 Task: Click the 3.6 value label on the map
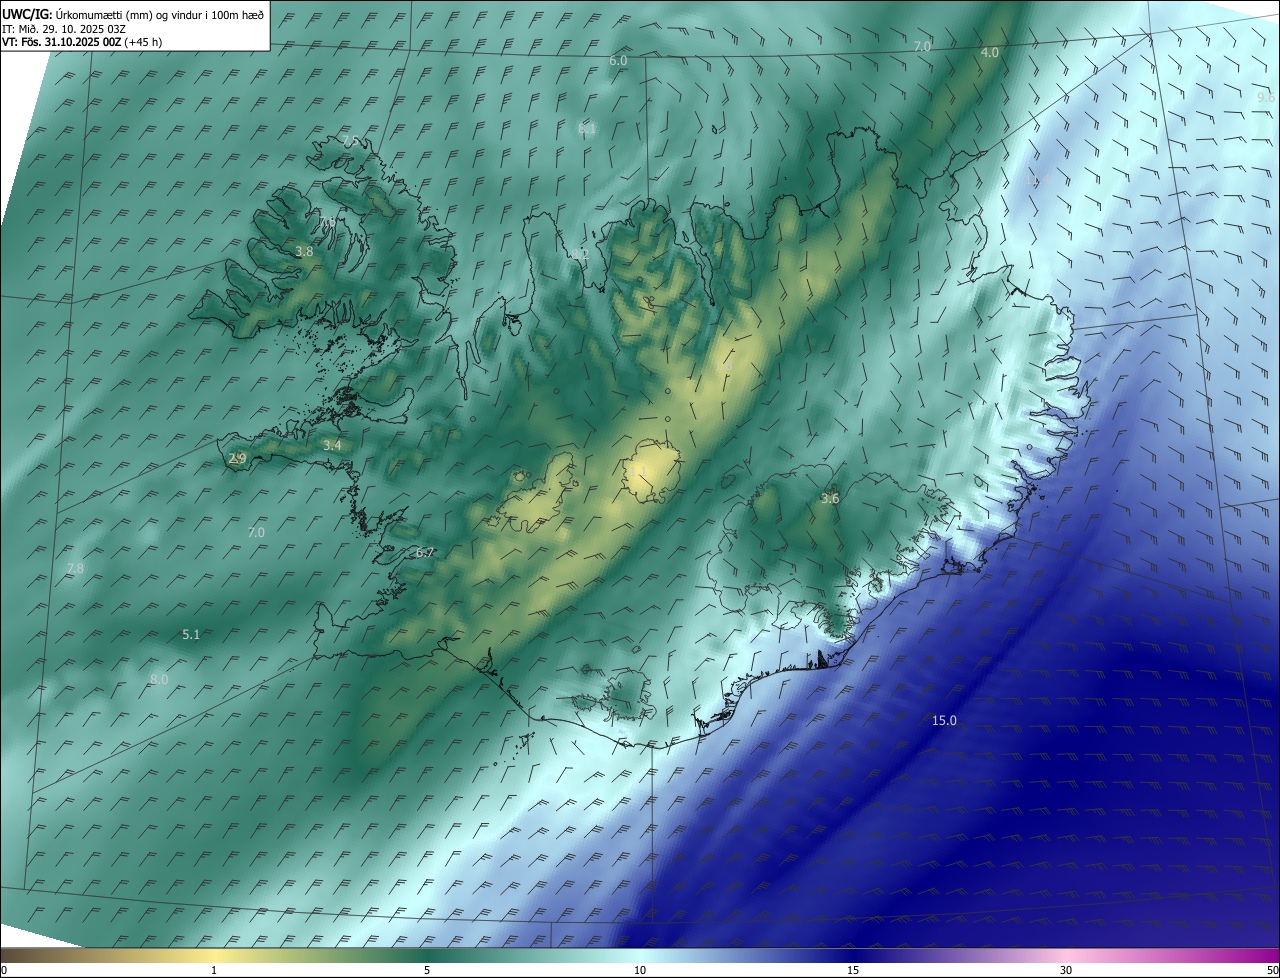830,499
